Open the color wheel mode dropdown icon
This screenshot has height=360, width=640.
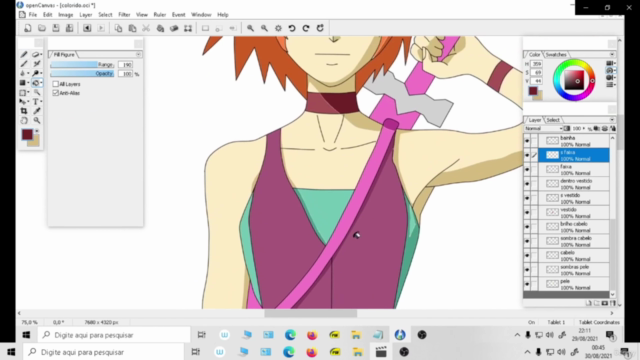[611, 71]
